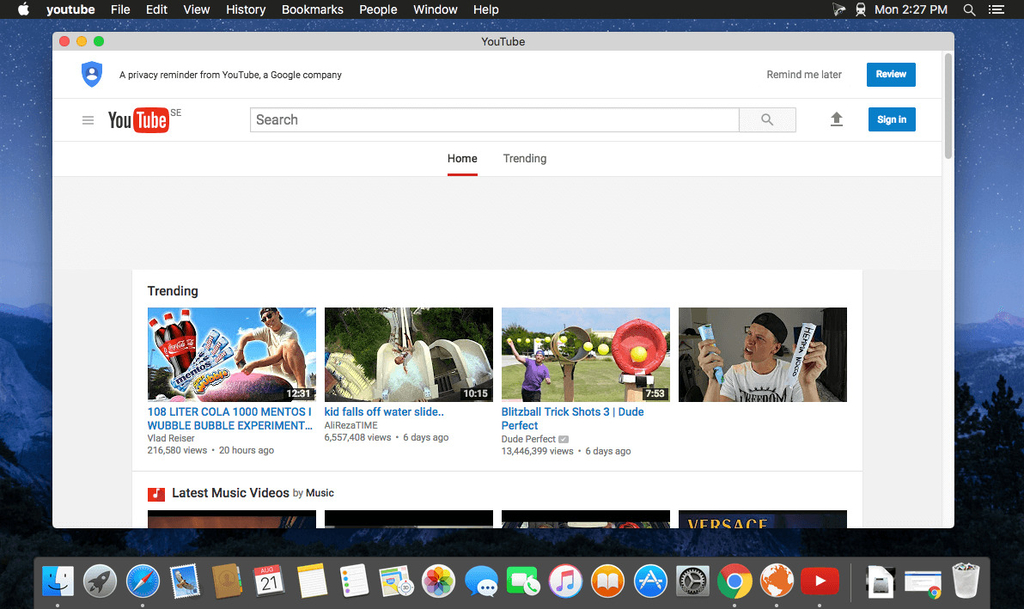Open the YouTube app in dock

point(819,580)
